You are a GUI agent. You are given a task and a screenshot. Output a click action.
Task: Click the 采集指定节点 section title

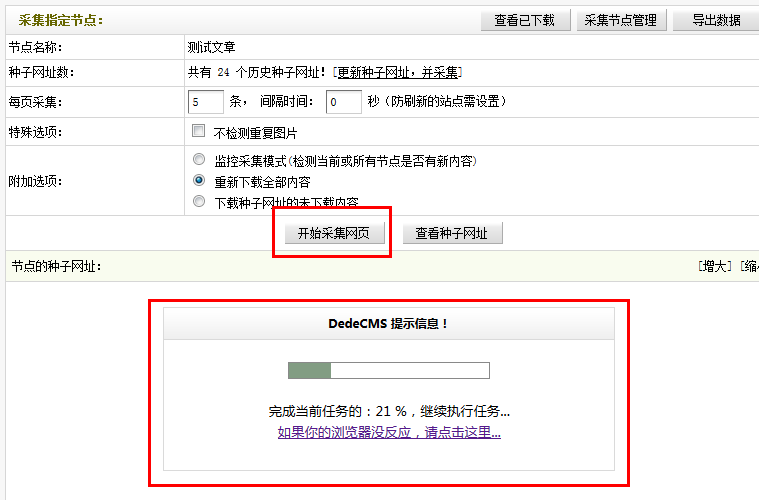point(61,20)
